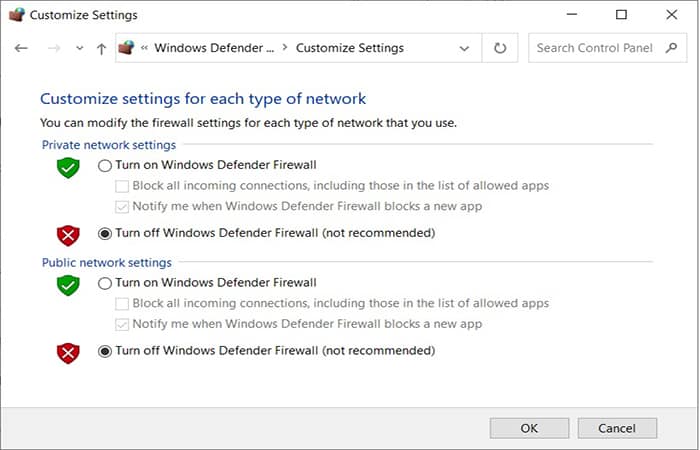Click the Cancel button

[617, 428]
